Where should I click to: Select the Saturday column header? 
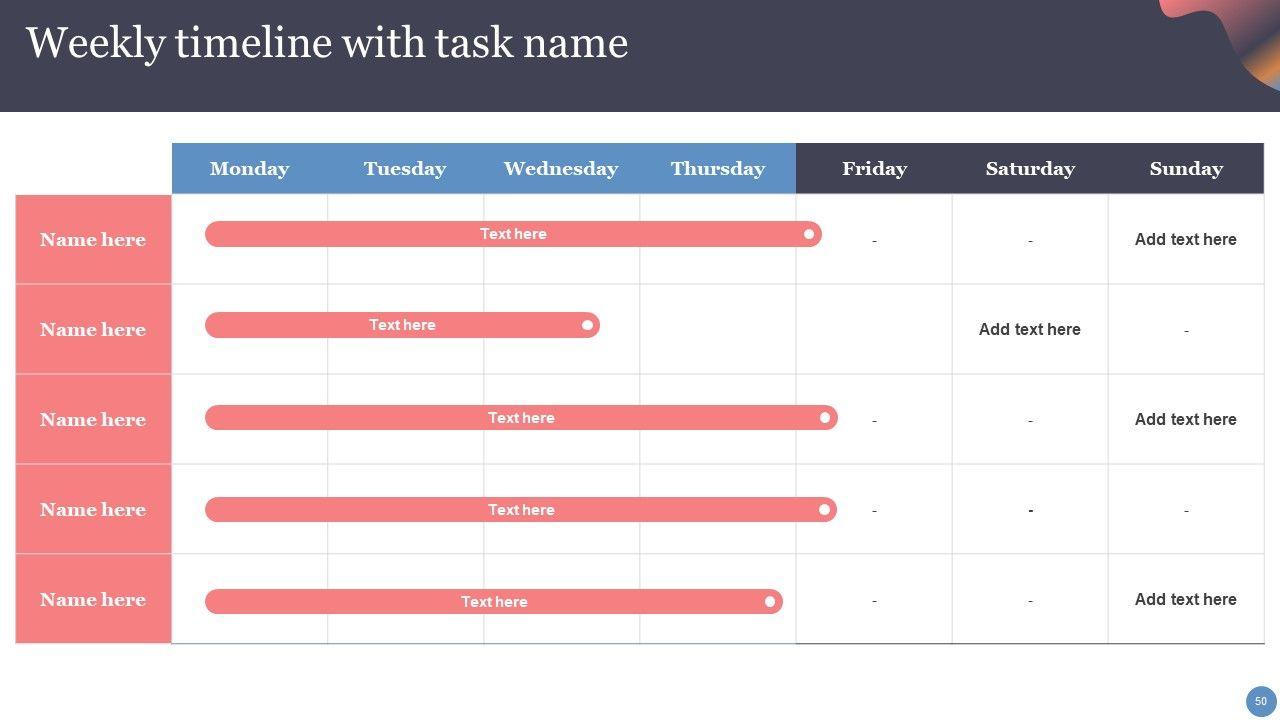1030,169
